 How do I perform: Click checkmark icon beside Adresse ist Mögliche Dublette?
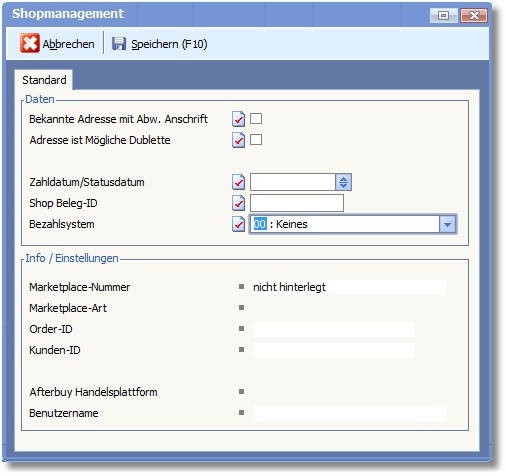pos(238,140)
